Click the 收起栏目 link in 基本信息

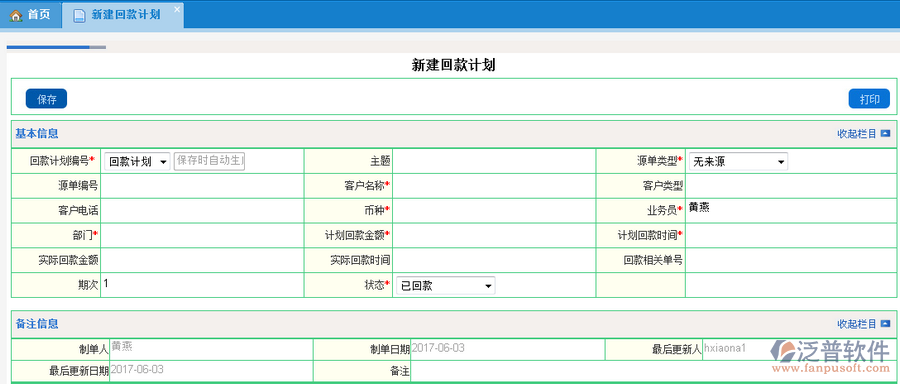pos(857,134)
